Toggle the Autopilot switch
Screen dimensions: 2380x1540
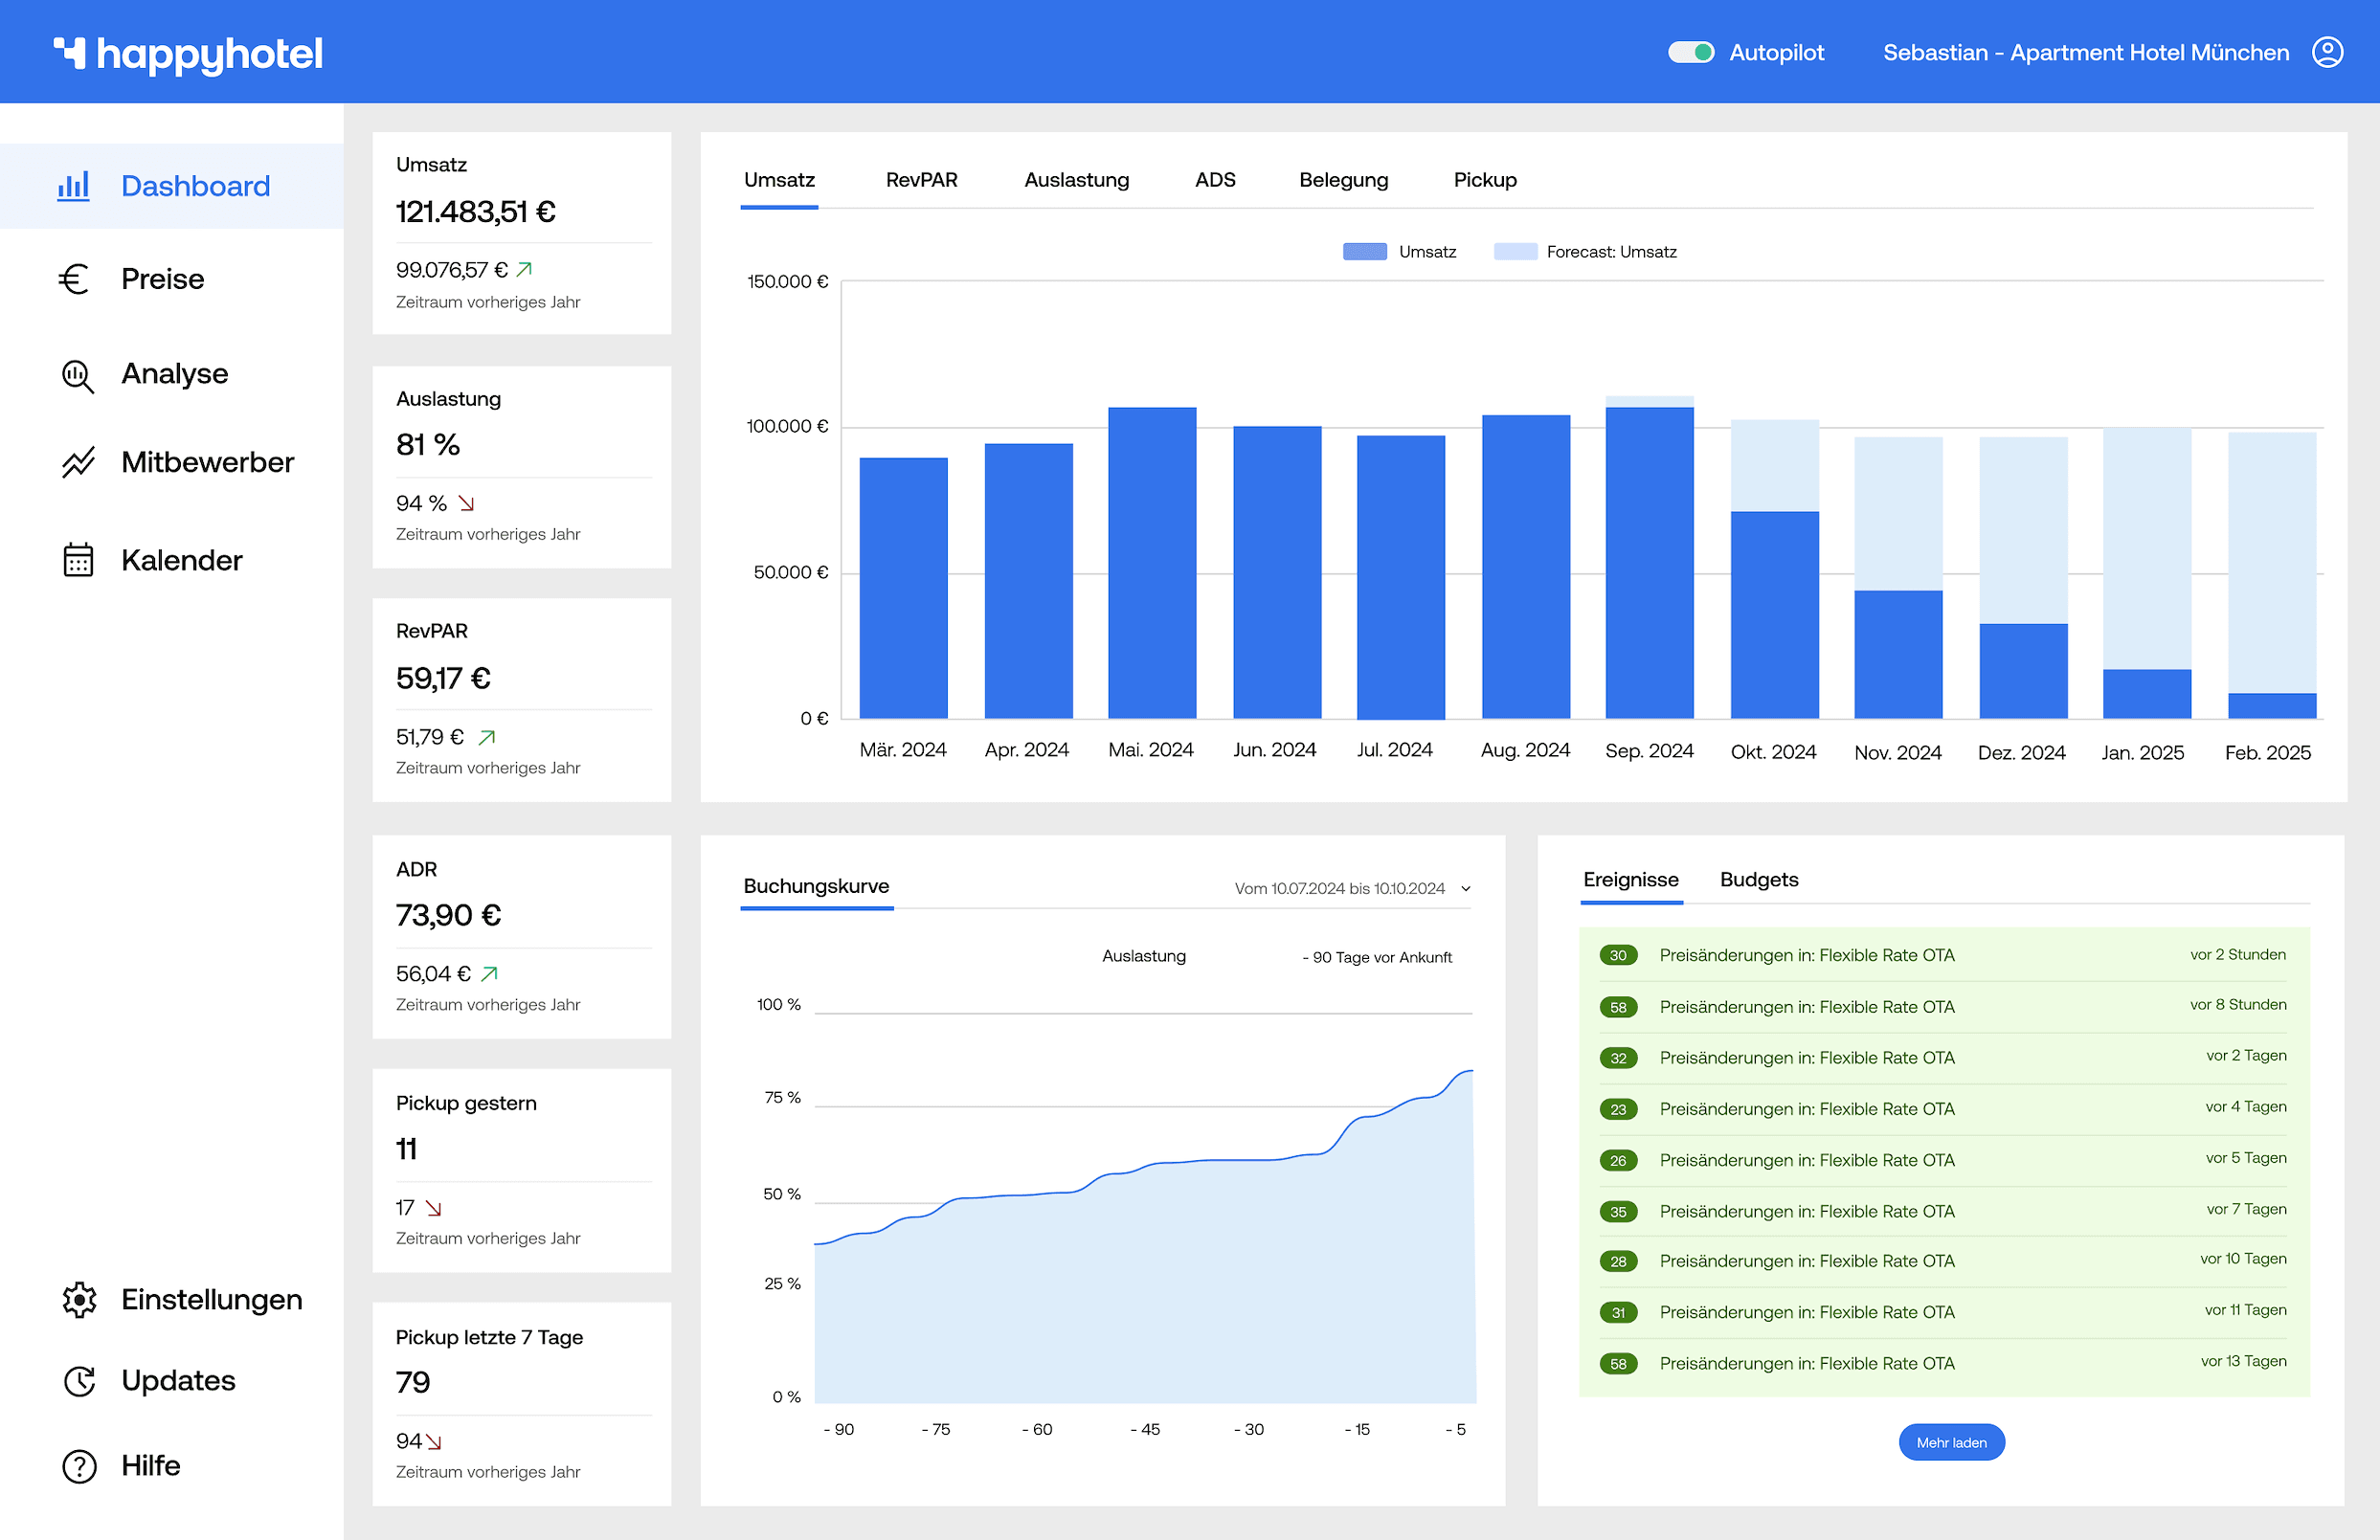point(1690,52)
